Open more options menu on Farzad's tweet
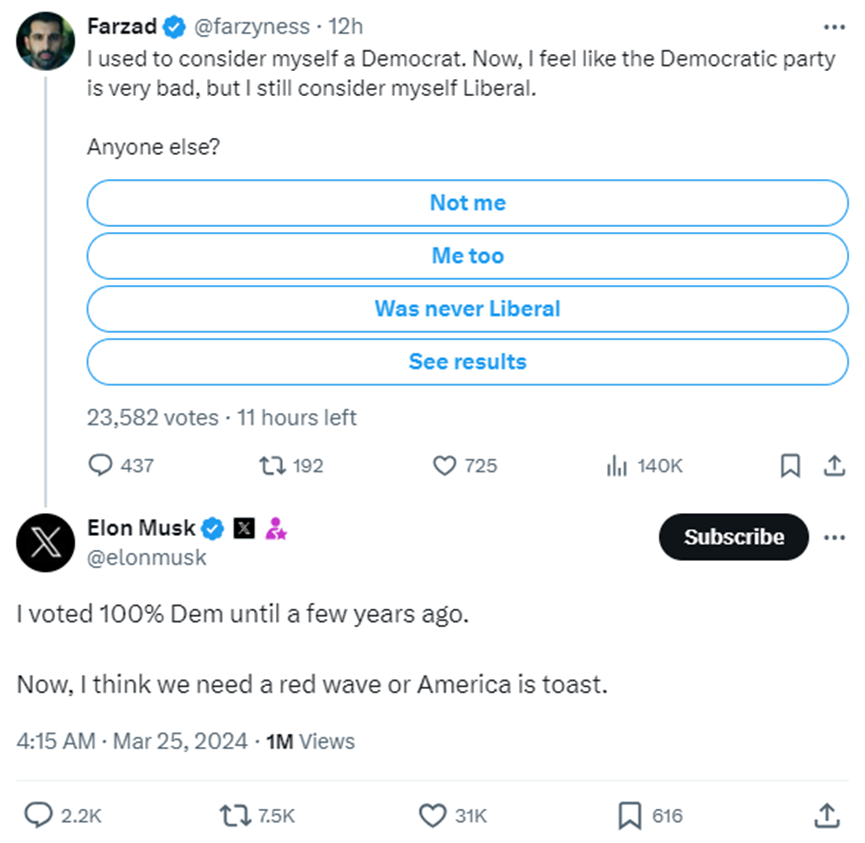Viewport: 865px width, 843px height. coord(833,27)
